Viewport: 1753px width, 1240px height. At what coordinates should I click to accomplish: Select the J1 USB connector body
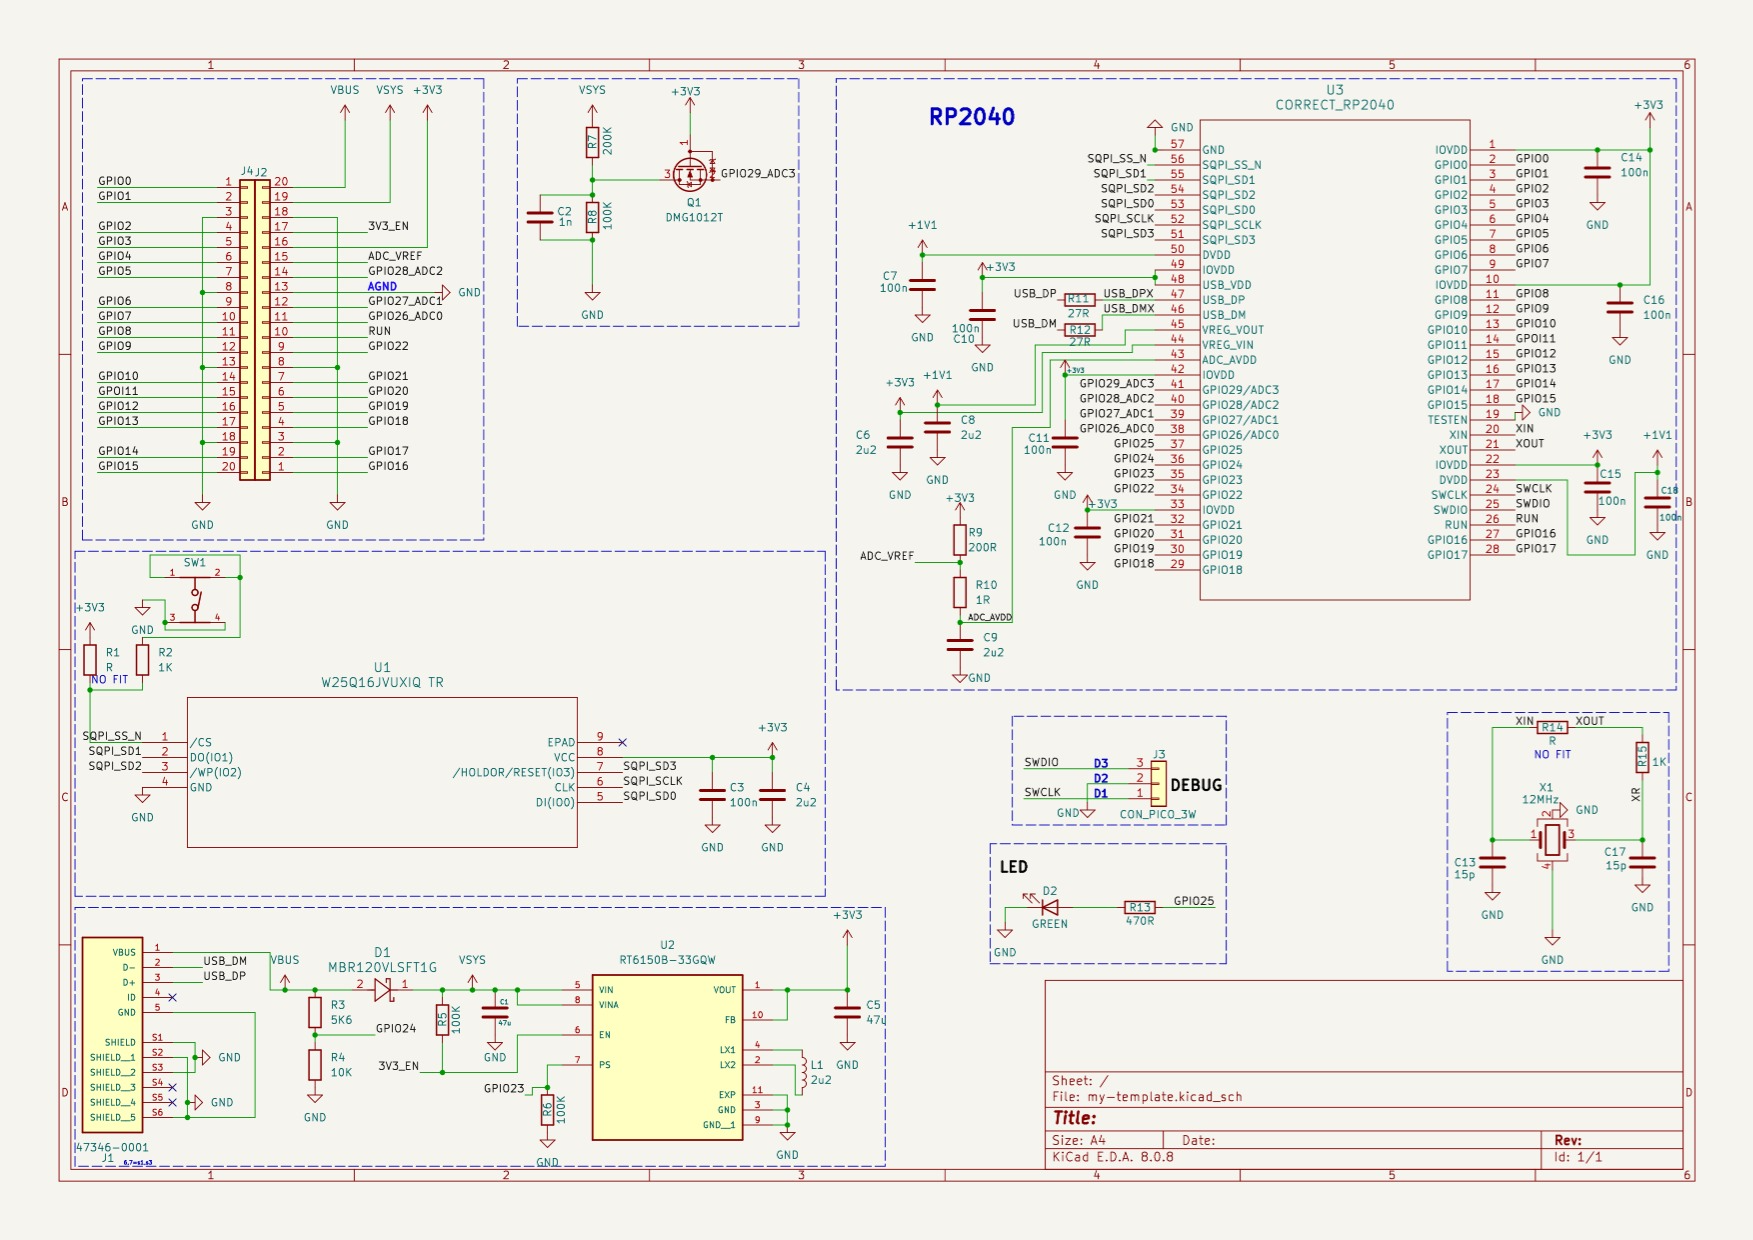coord(112,1035)
